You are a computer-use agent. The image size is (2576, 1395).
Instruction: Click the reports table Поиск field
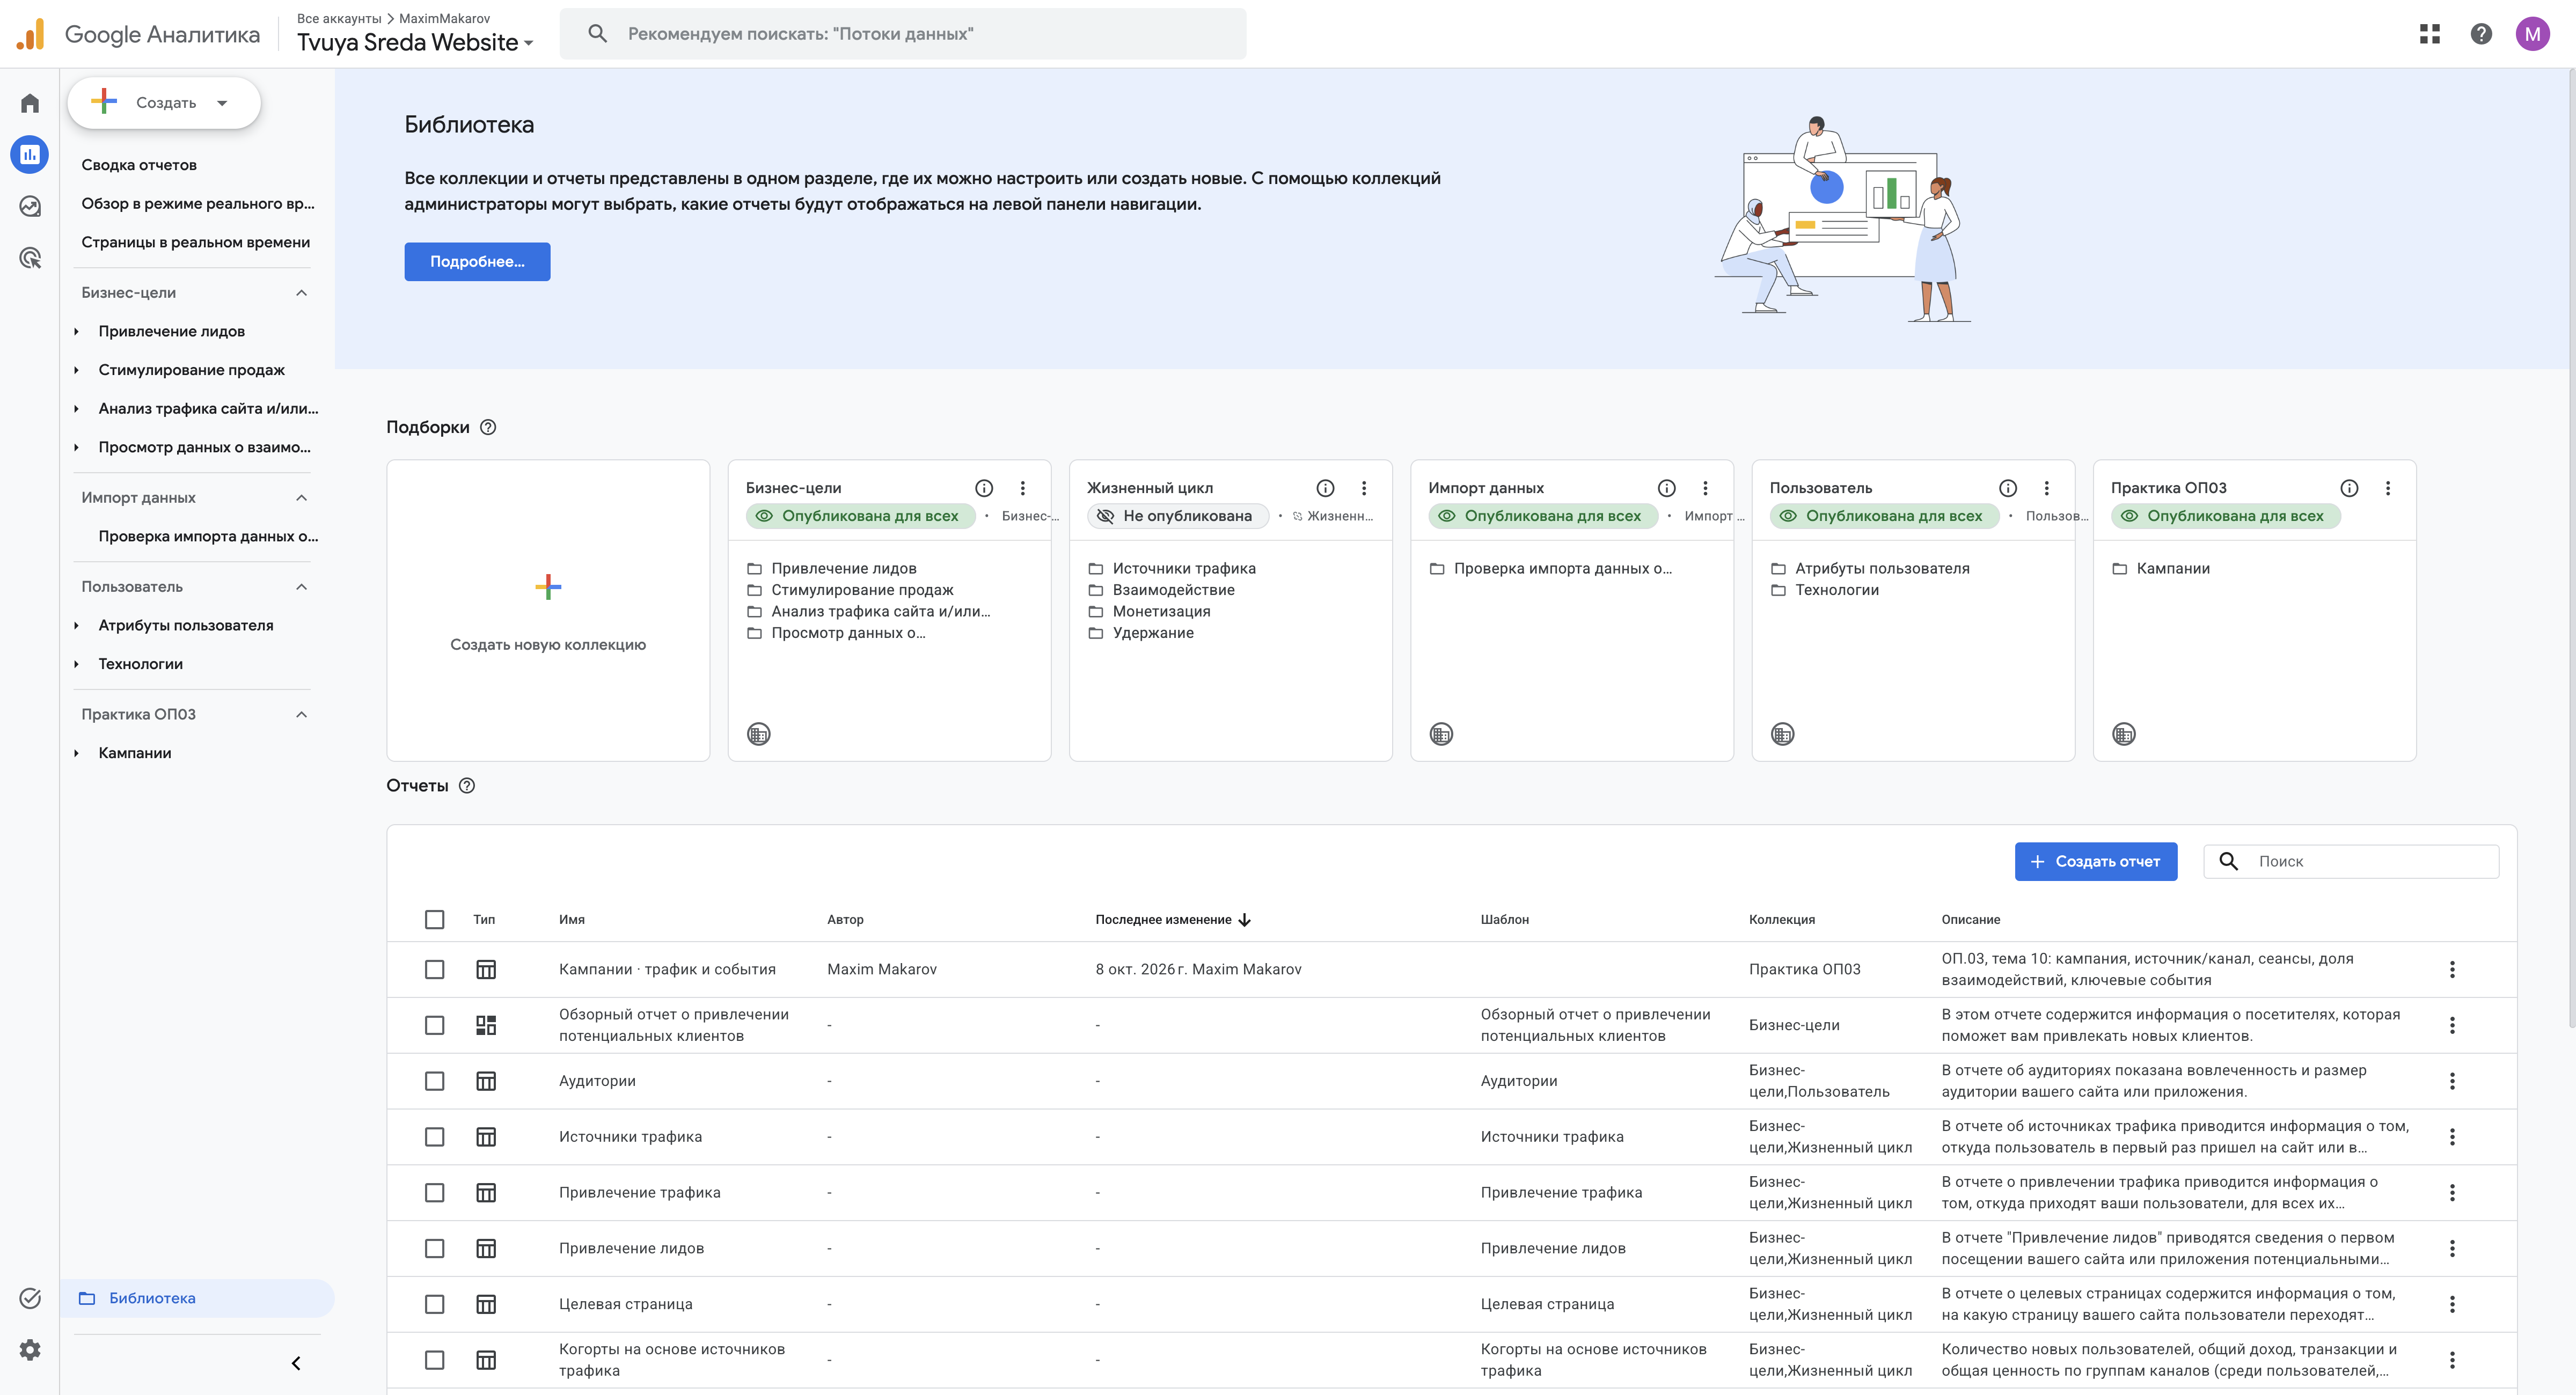2350,861
